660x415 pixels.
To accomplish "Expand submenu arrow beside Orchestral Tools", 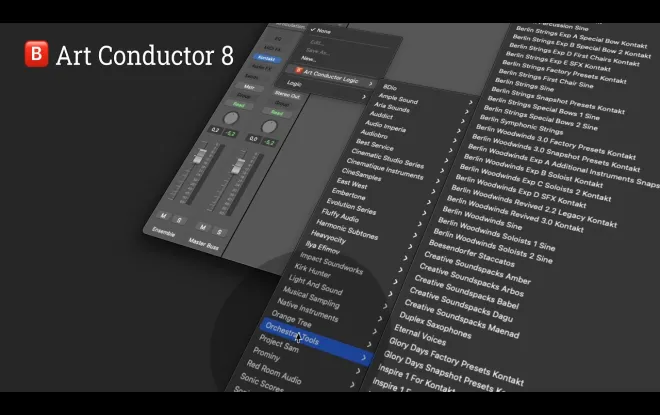I will [x=364, y=358].
